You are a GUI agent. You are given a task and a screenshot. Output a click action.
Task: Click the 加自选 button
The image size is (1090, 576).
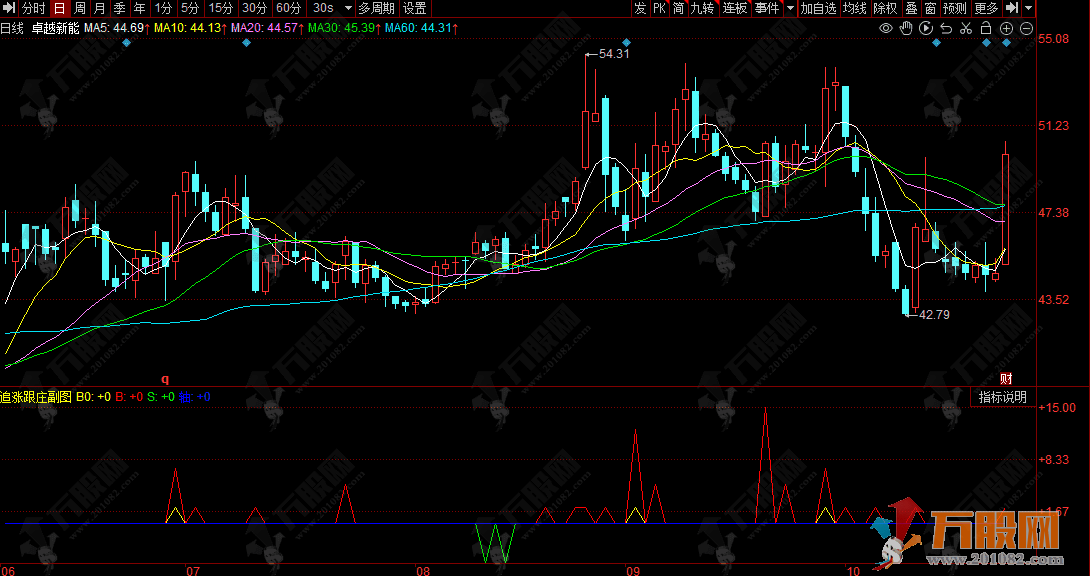coord(818,8)
